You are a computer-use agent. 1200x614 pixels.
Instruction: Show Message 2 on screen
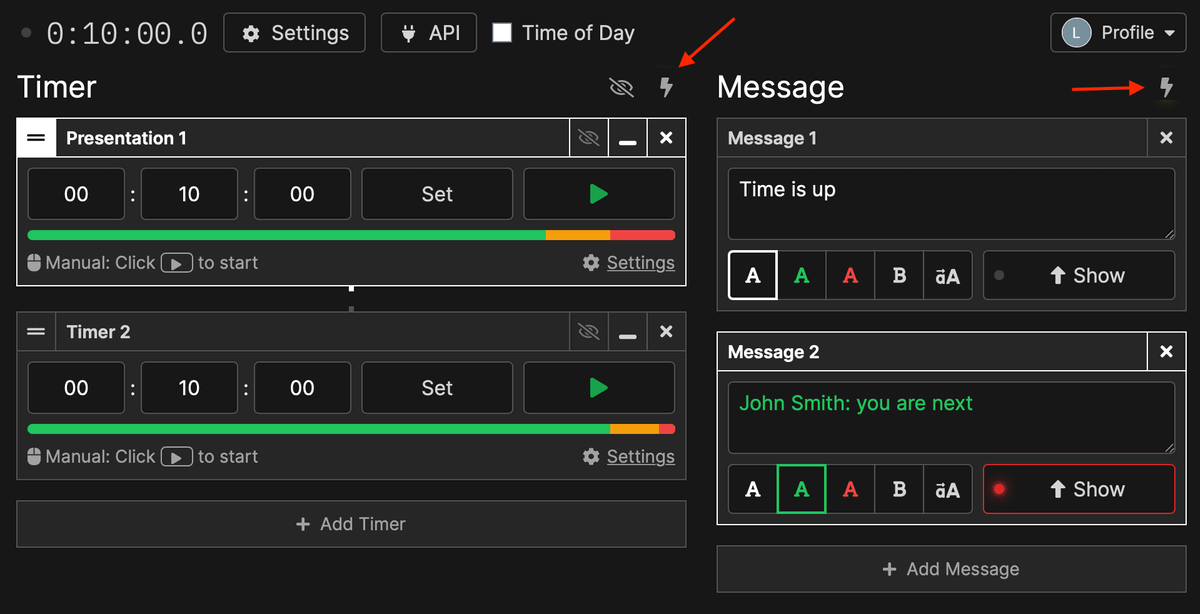1079,489
